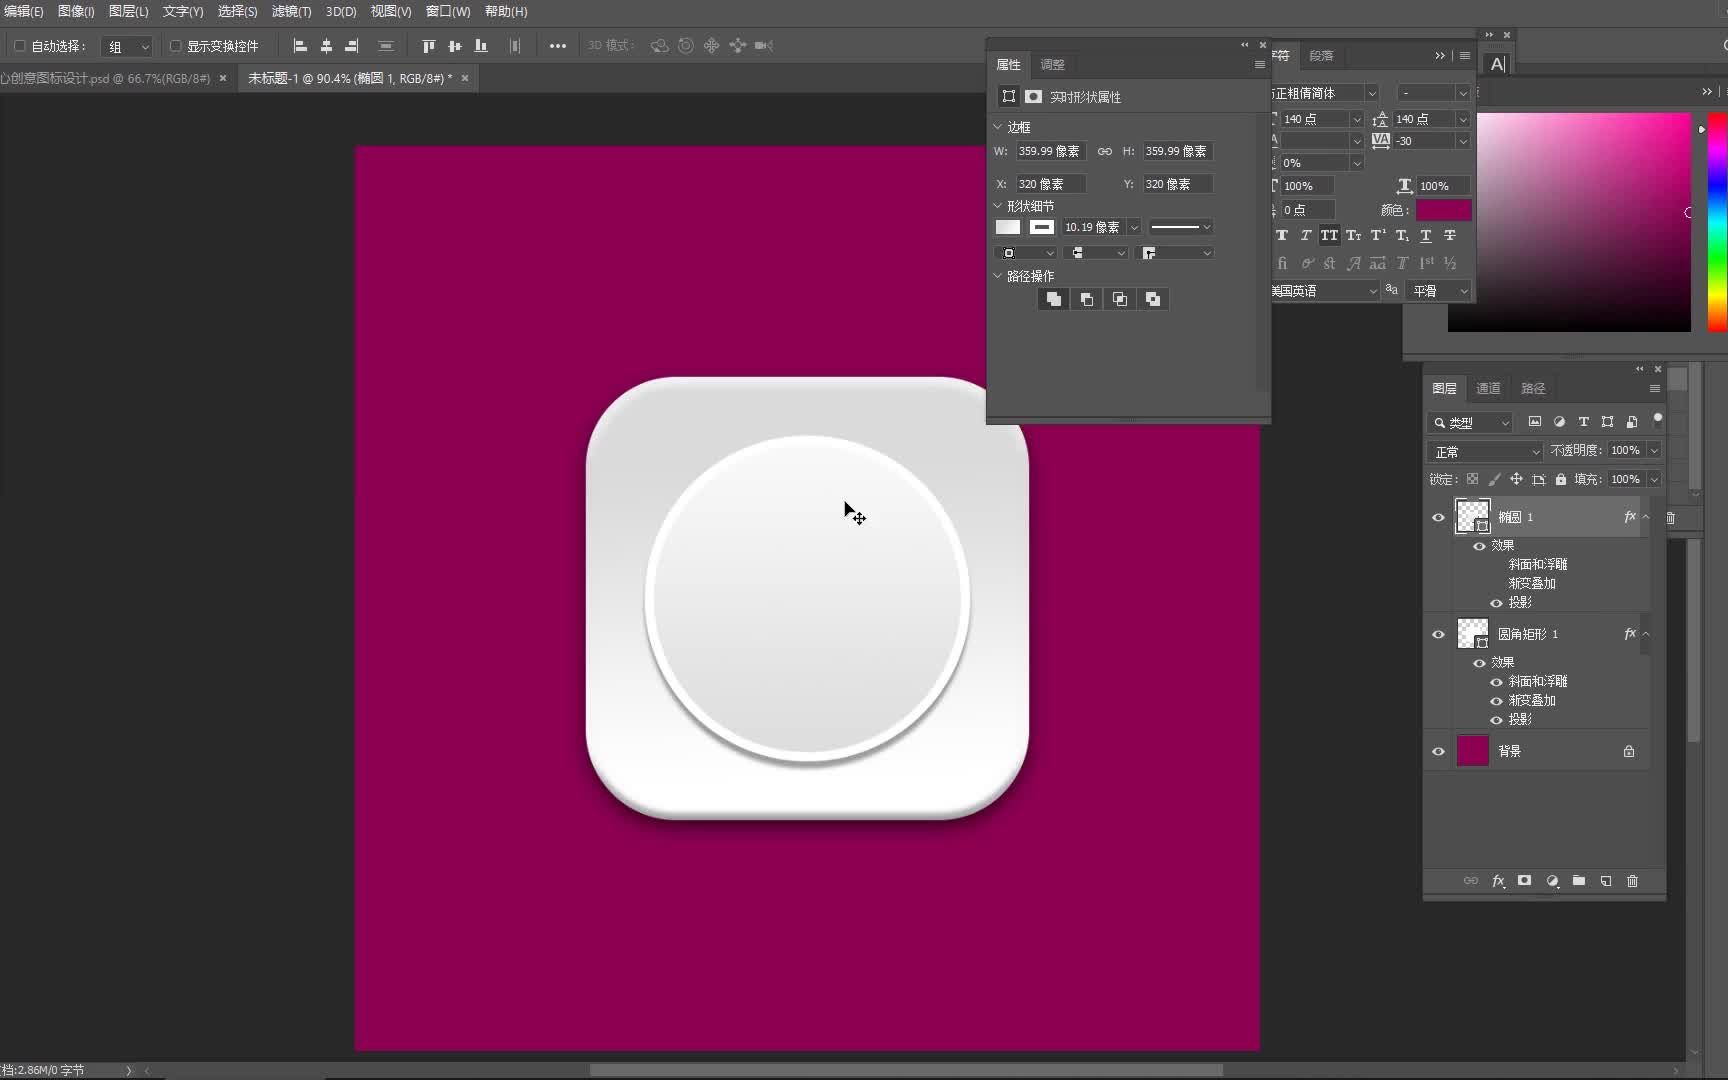Collapse the 形状细节 section
Viewport: 1728px width, 1080px height.
[997, 206]
